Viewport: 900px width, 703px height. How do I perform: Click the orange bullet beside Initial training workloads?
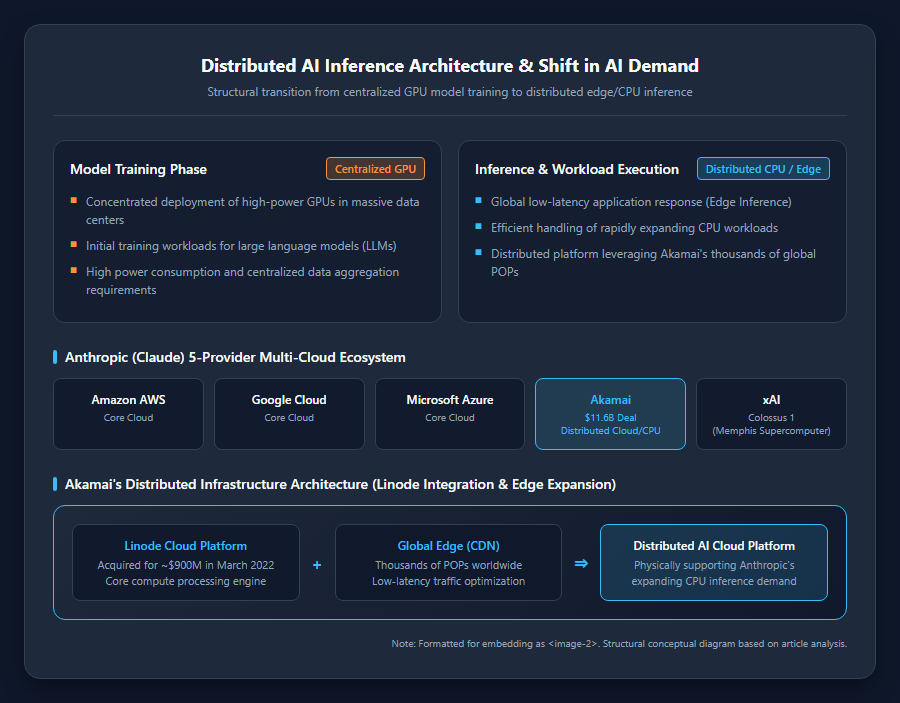73,244
